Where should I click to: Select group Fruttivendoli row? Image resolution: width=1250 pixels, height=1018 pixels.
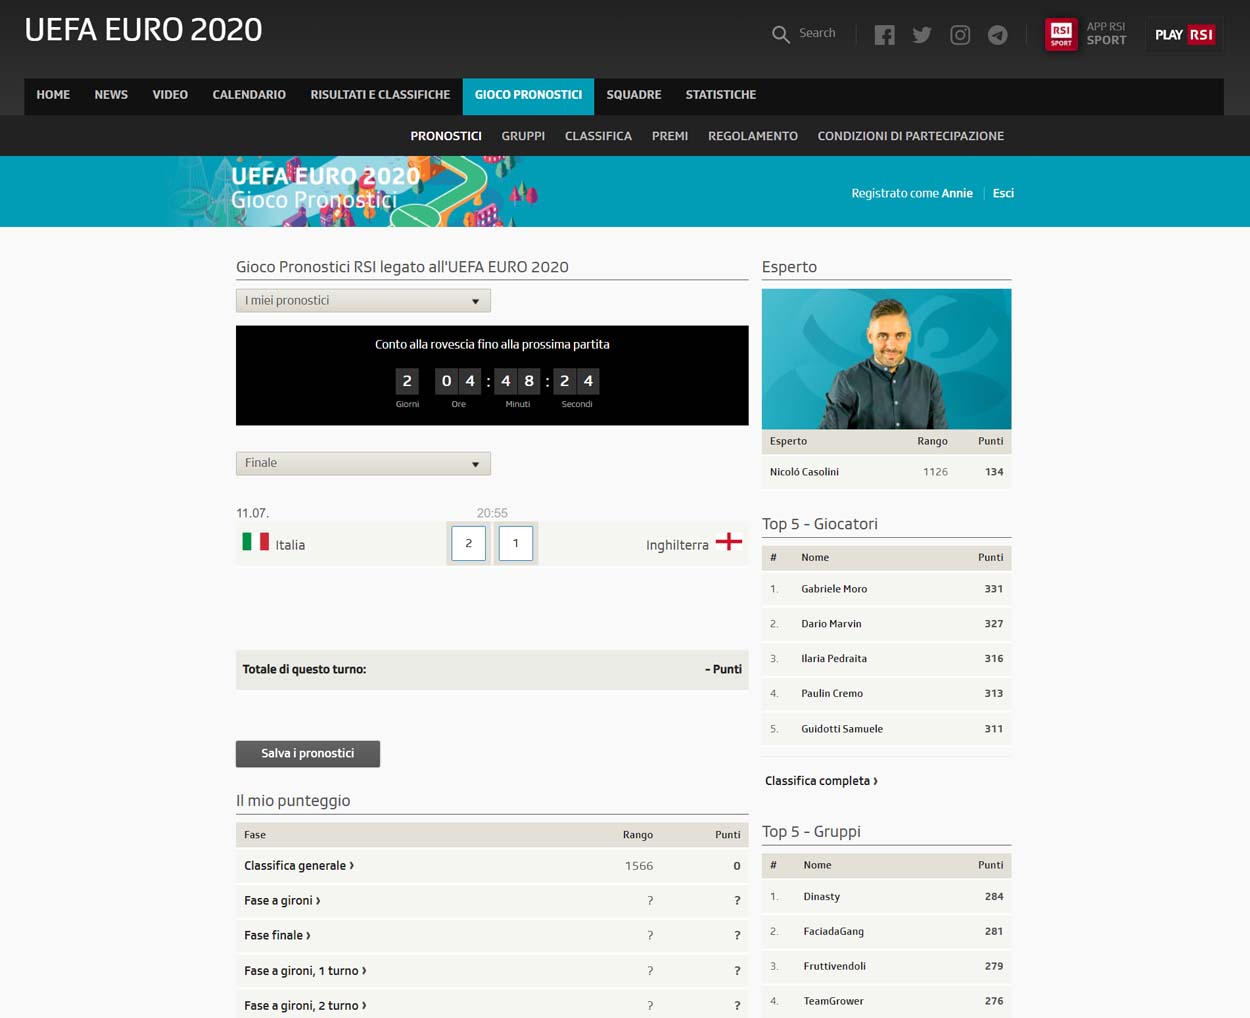pyautogui.click(x=886, y=967)
